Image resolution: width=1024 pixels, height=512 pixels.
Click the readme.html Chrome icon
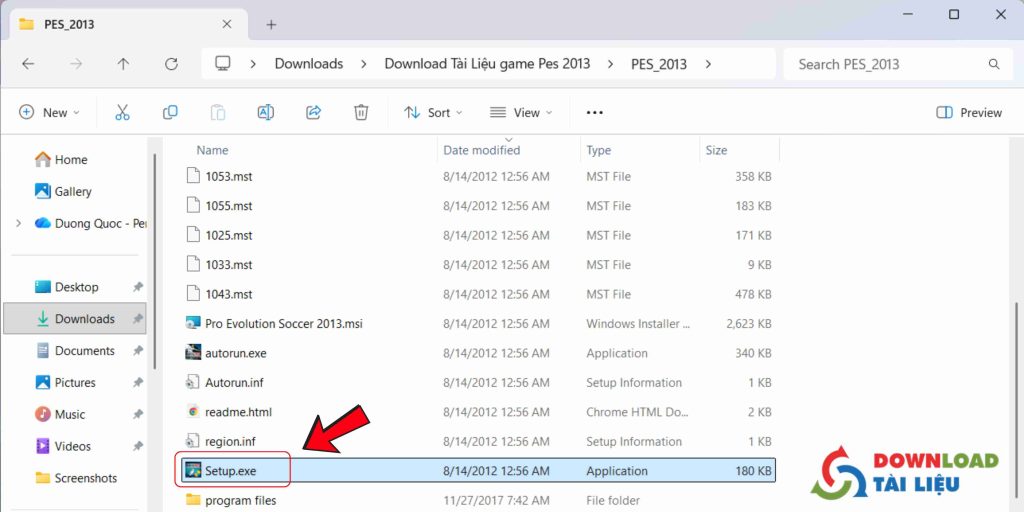tap(193, 411)
